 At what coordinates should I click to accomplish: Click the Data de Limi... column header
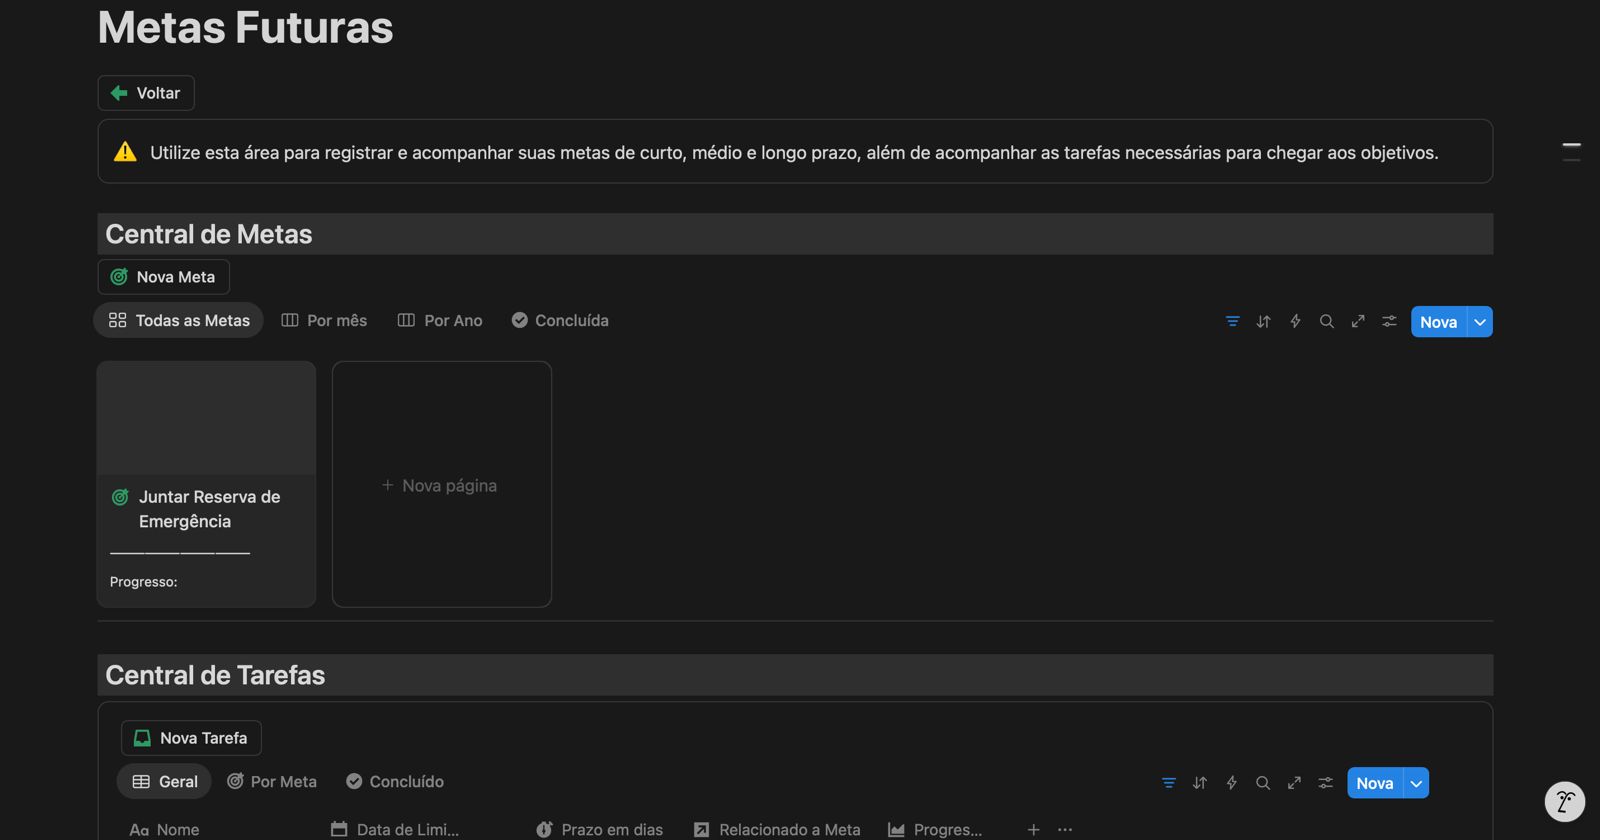(x=395, y=829)
